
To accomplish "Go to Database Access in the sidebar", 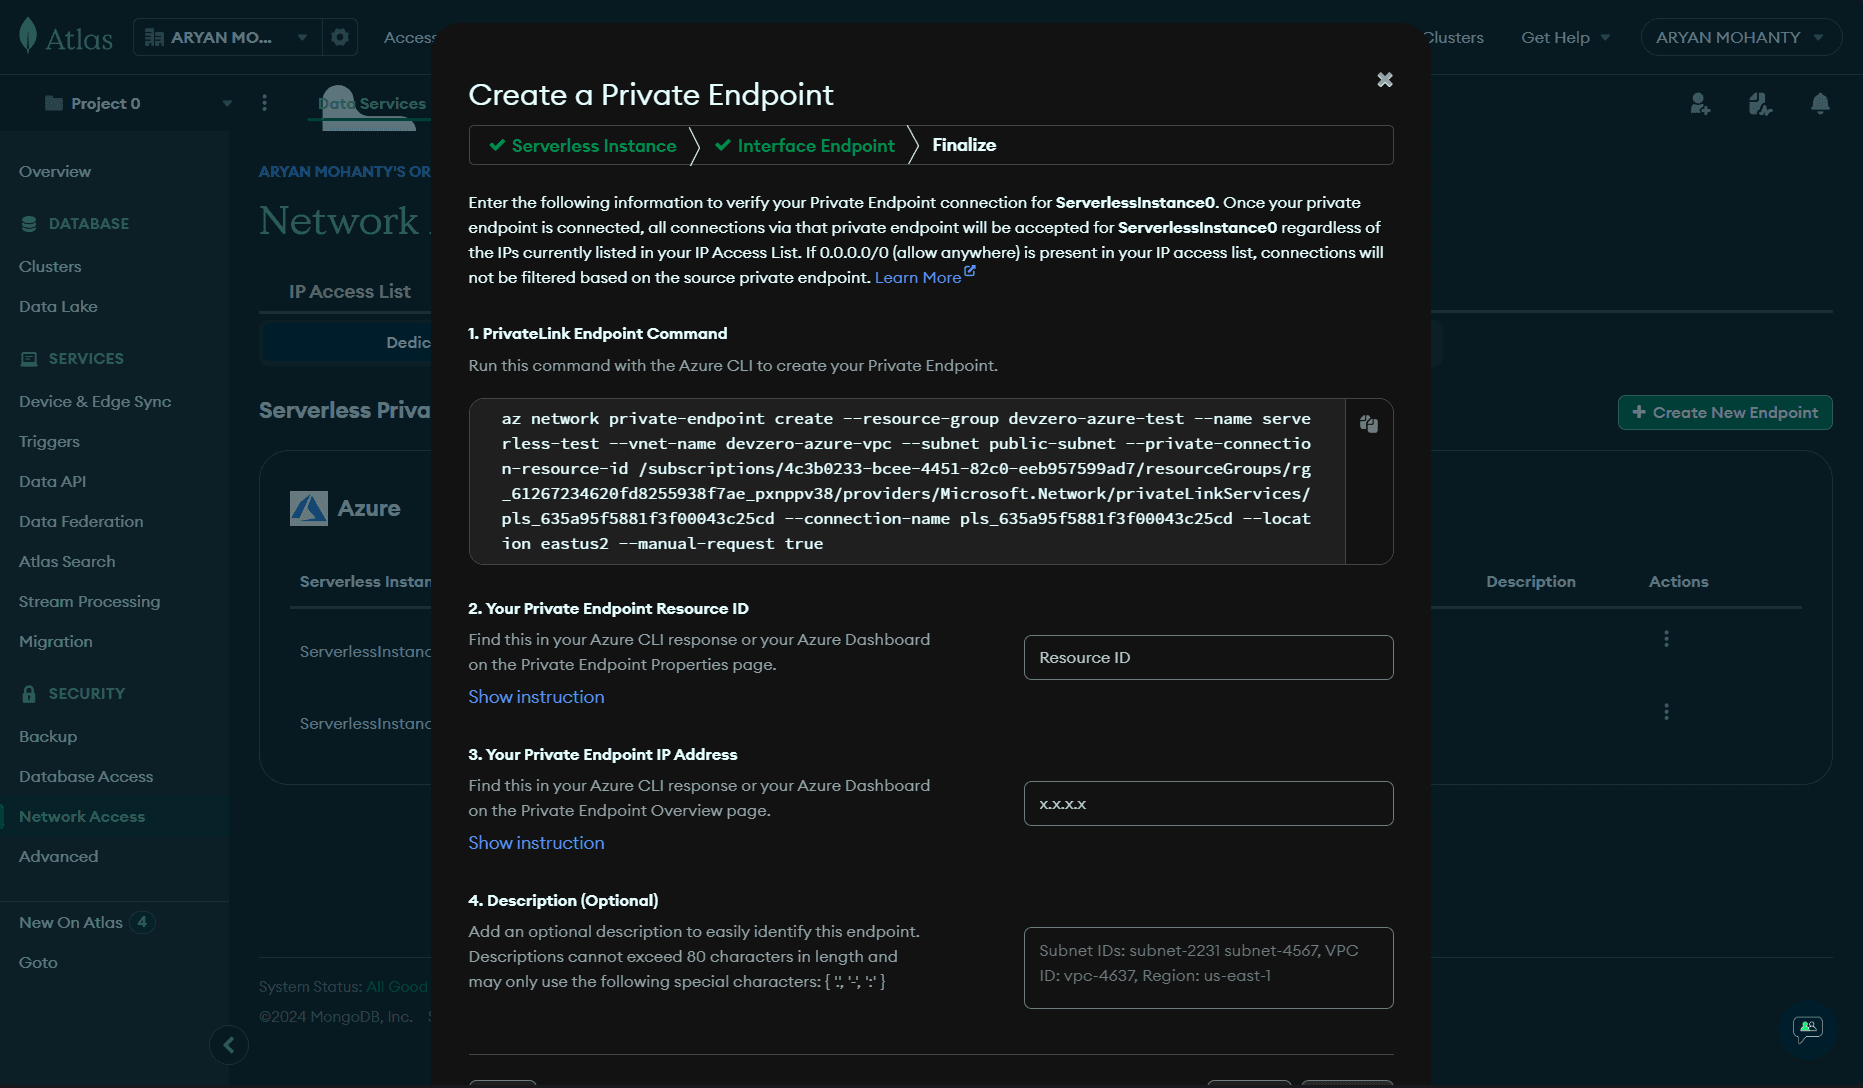I will tap(85, 776).
